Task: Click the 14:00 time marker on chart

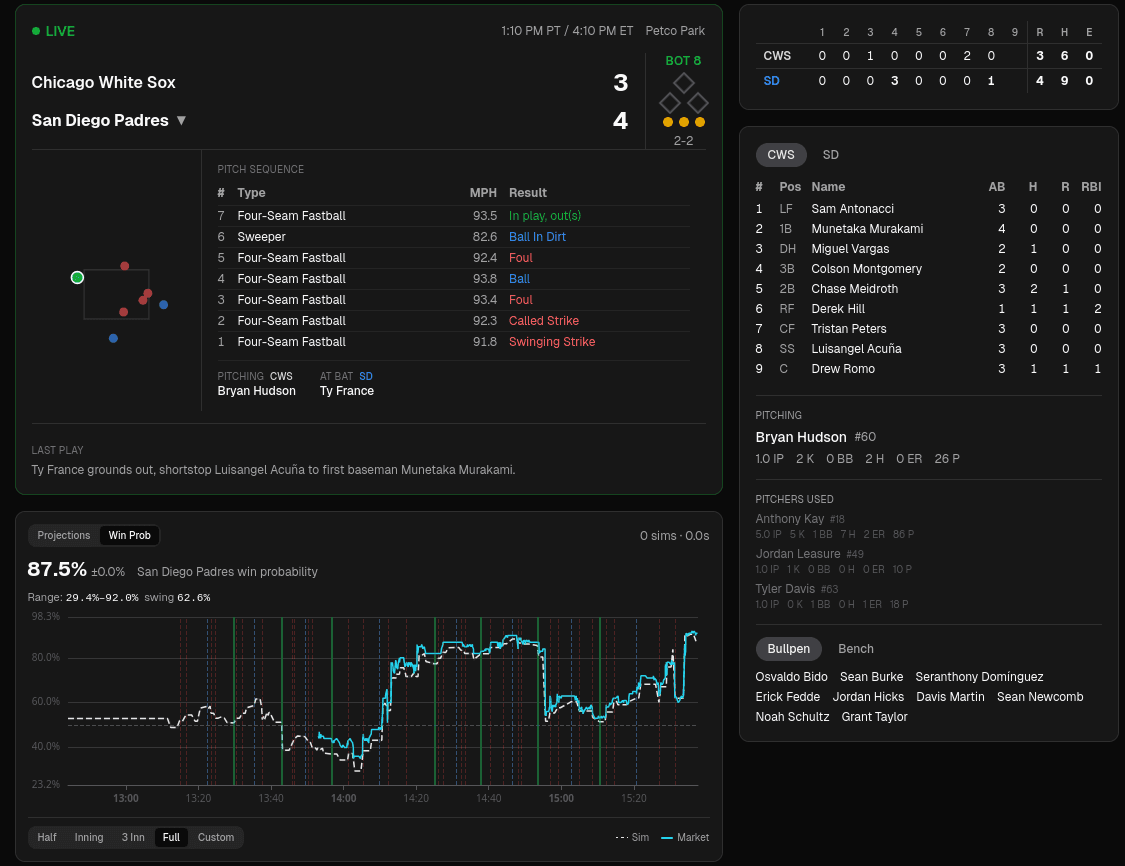Action: (344, 799)
